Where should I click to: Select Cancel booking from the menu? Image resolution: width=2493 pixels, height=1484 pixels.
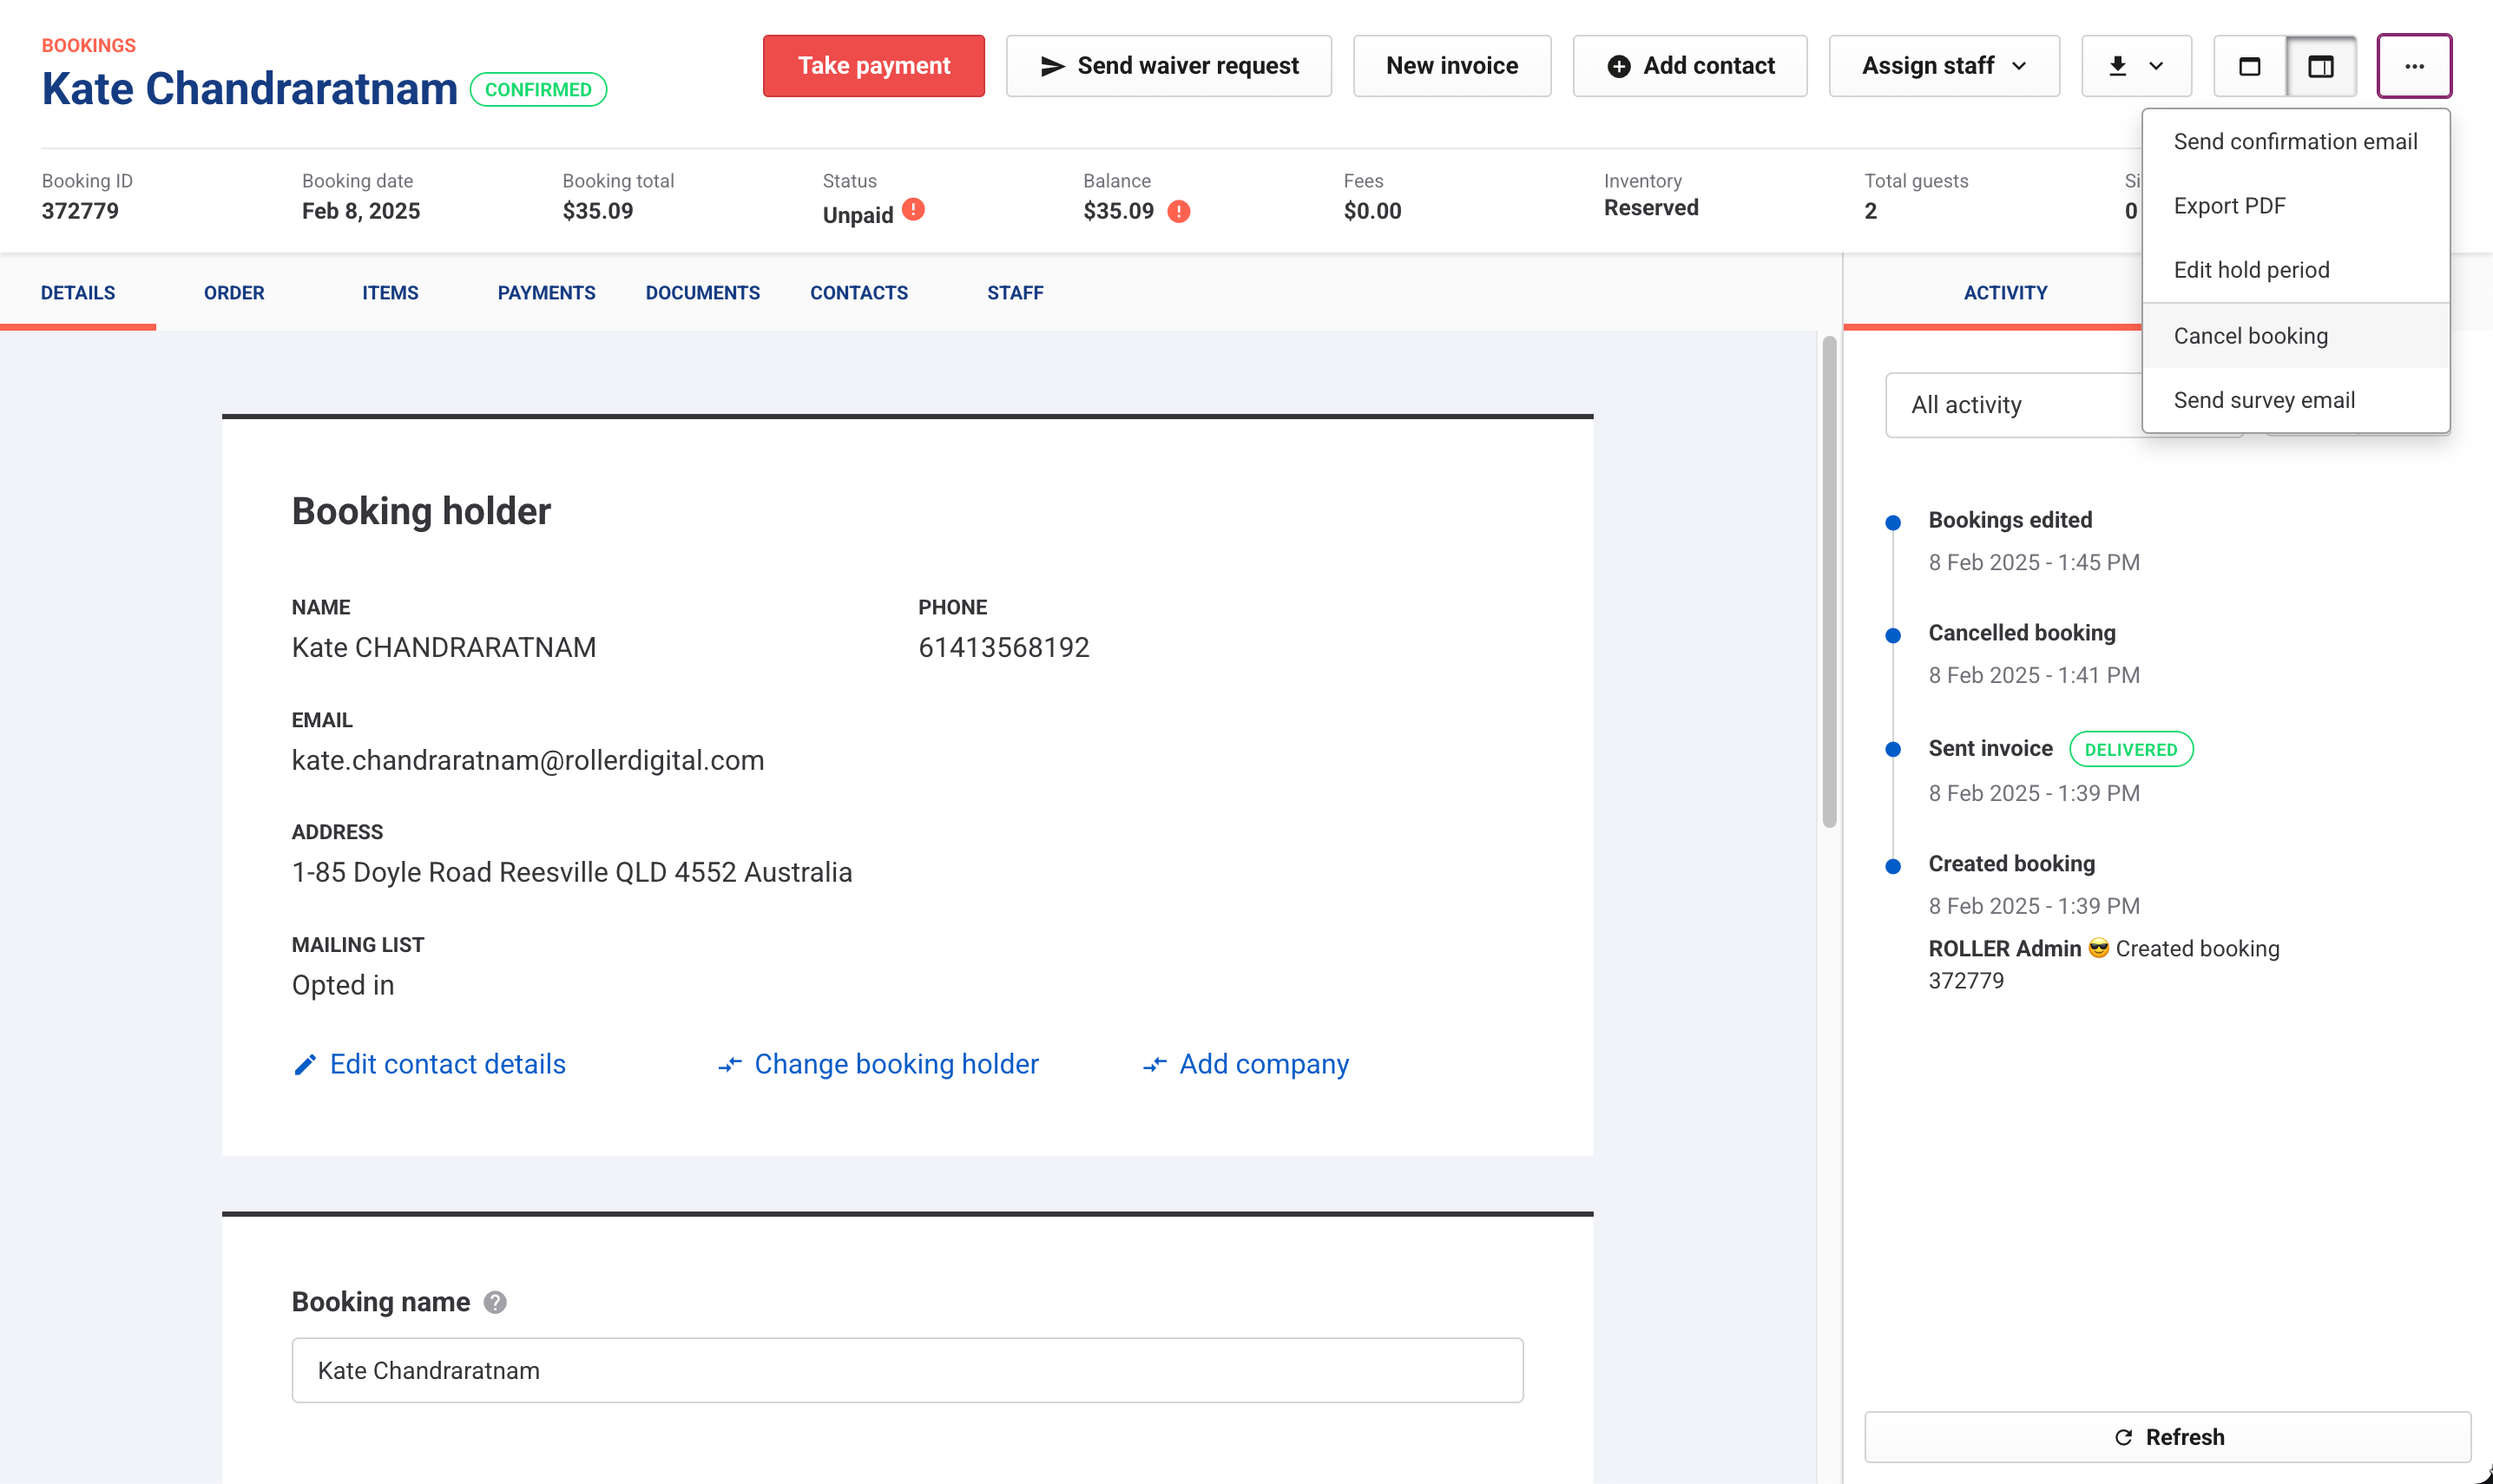click(2295, 336)
